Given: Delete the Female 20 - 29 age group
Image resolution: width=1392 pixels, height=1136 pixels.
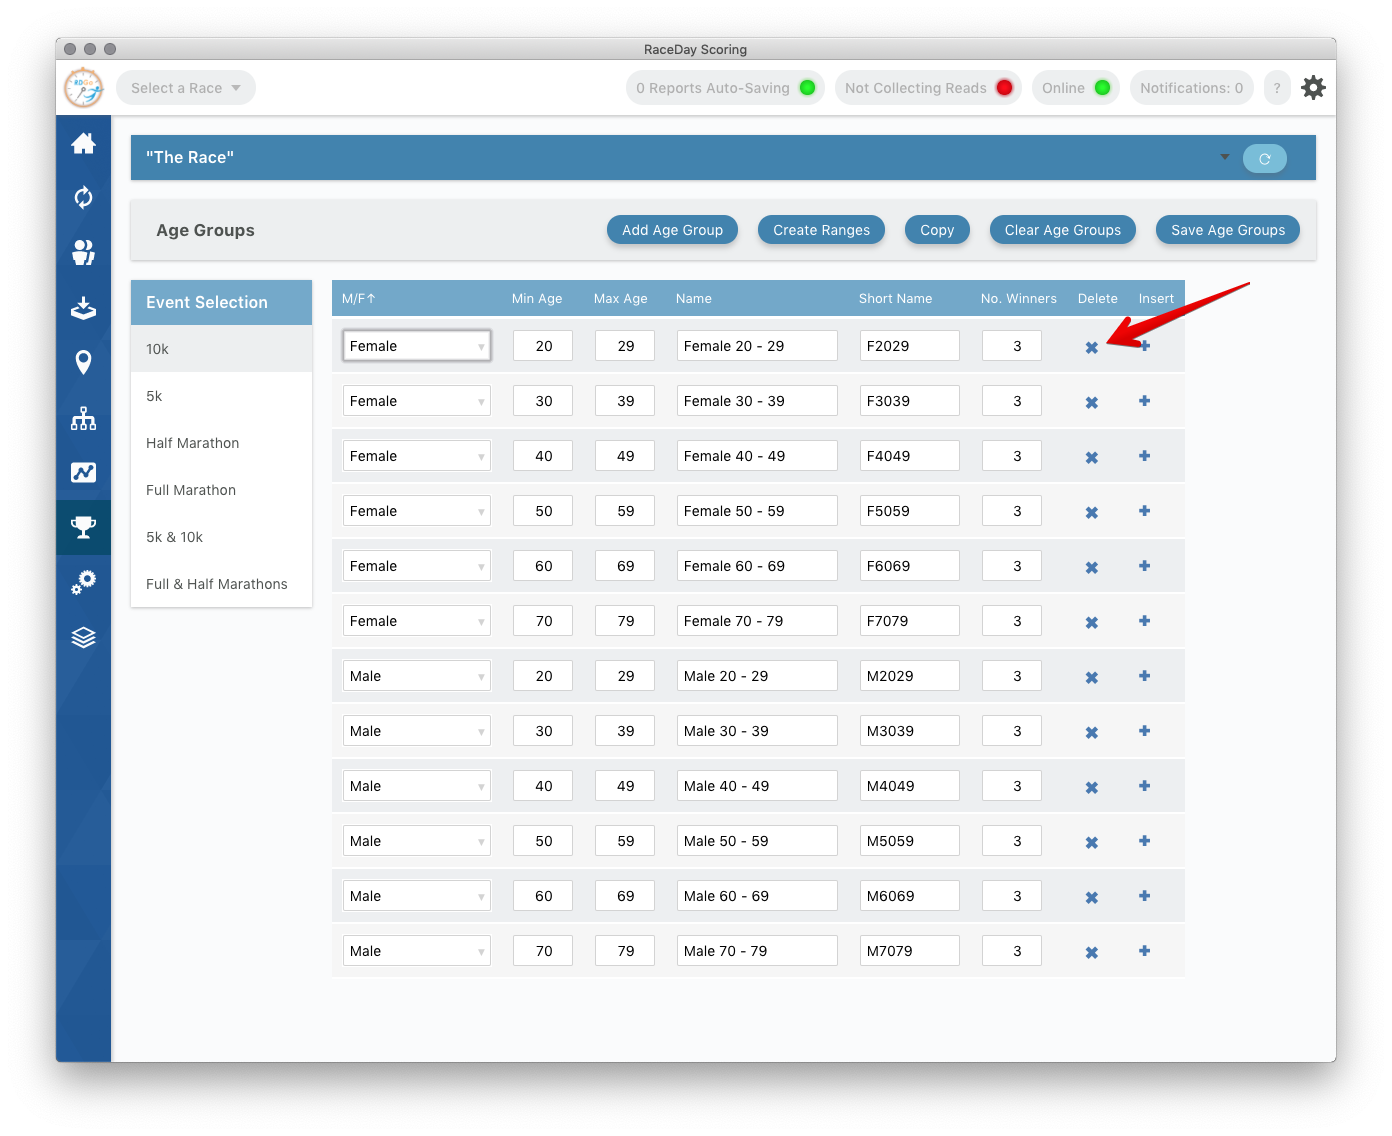Looking at the screenshot, I should (x=1092, y=347).
